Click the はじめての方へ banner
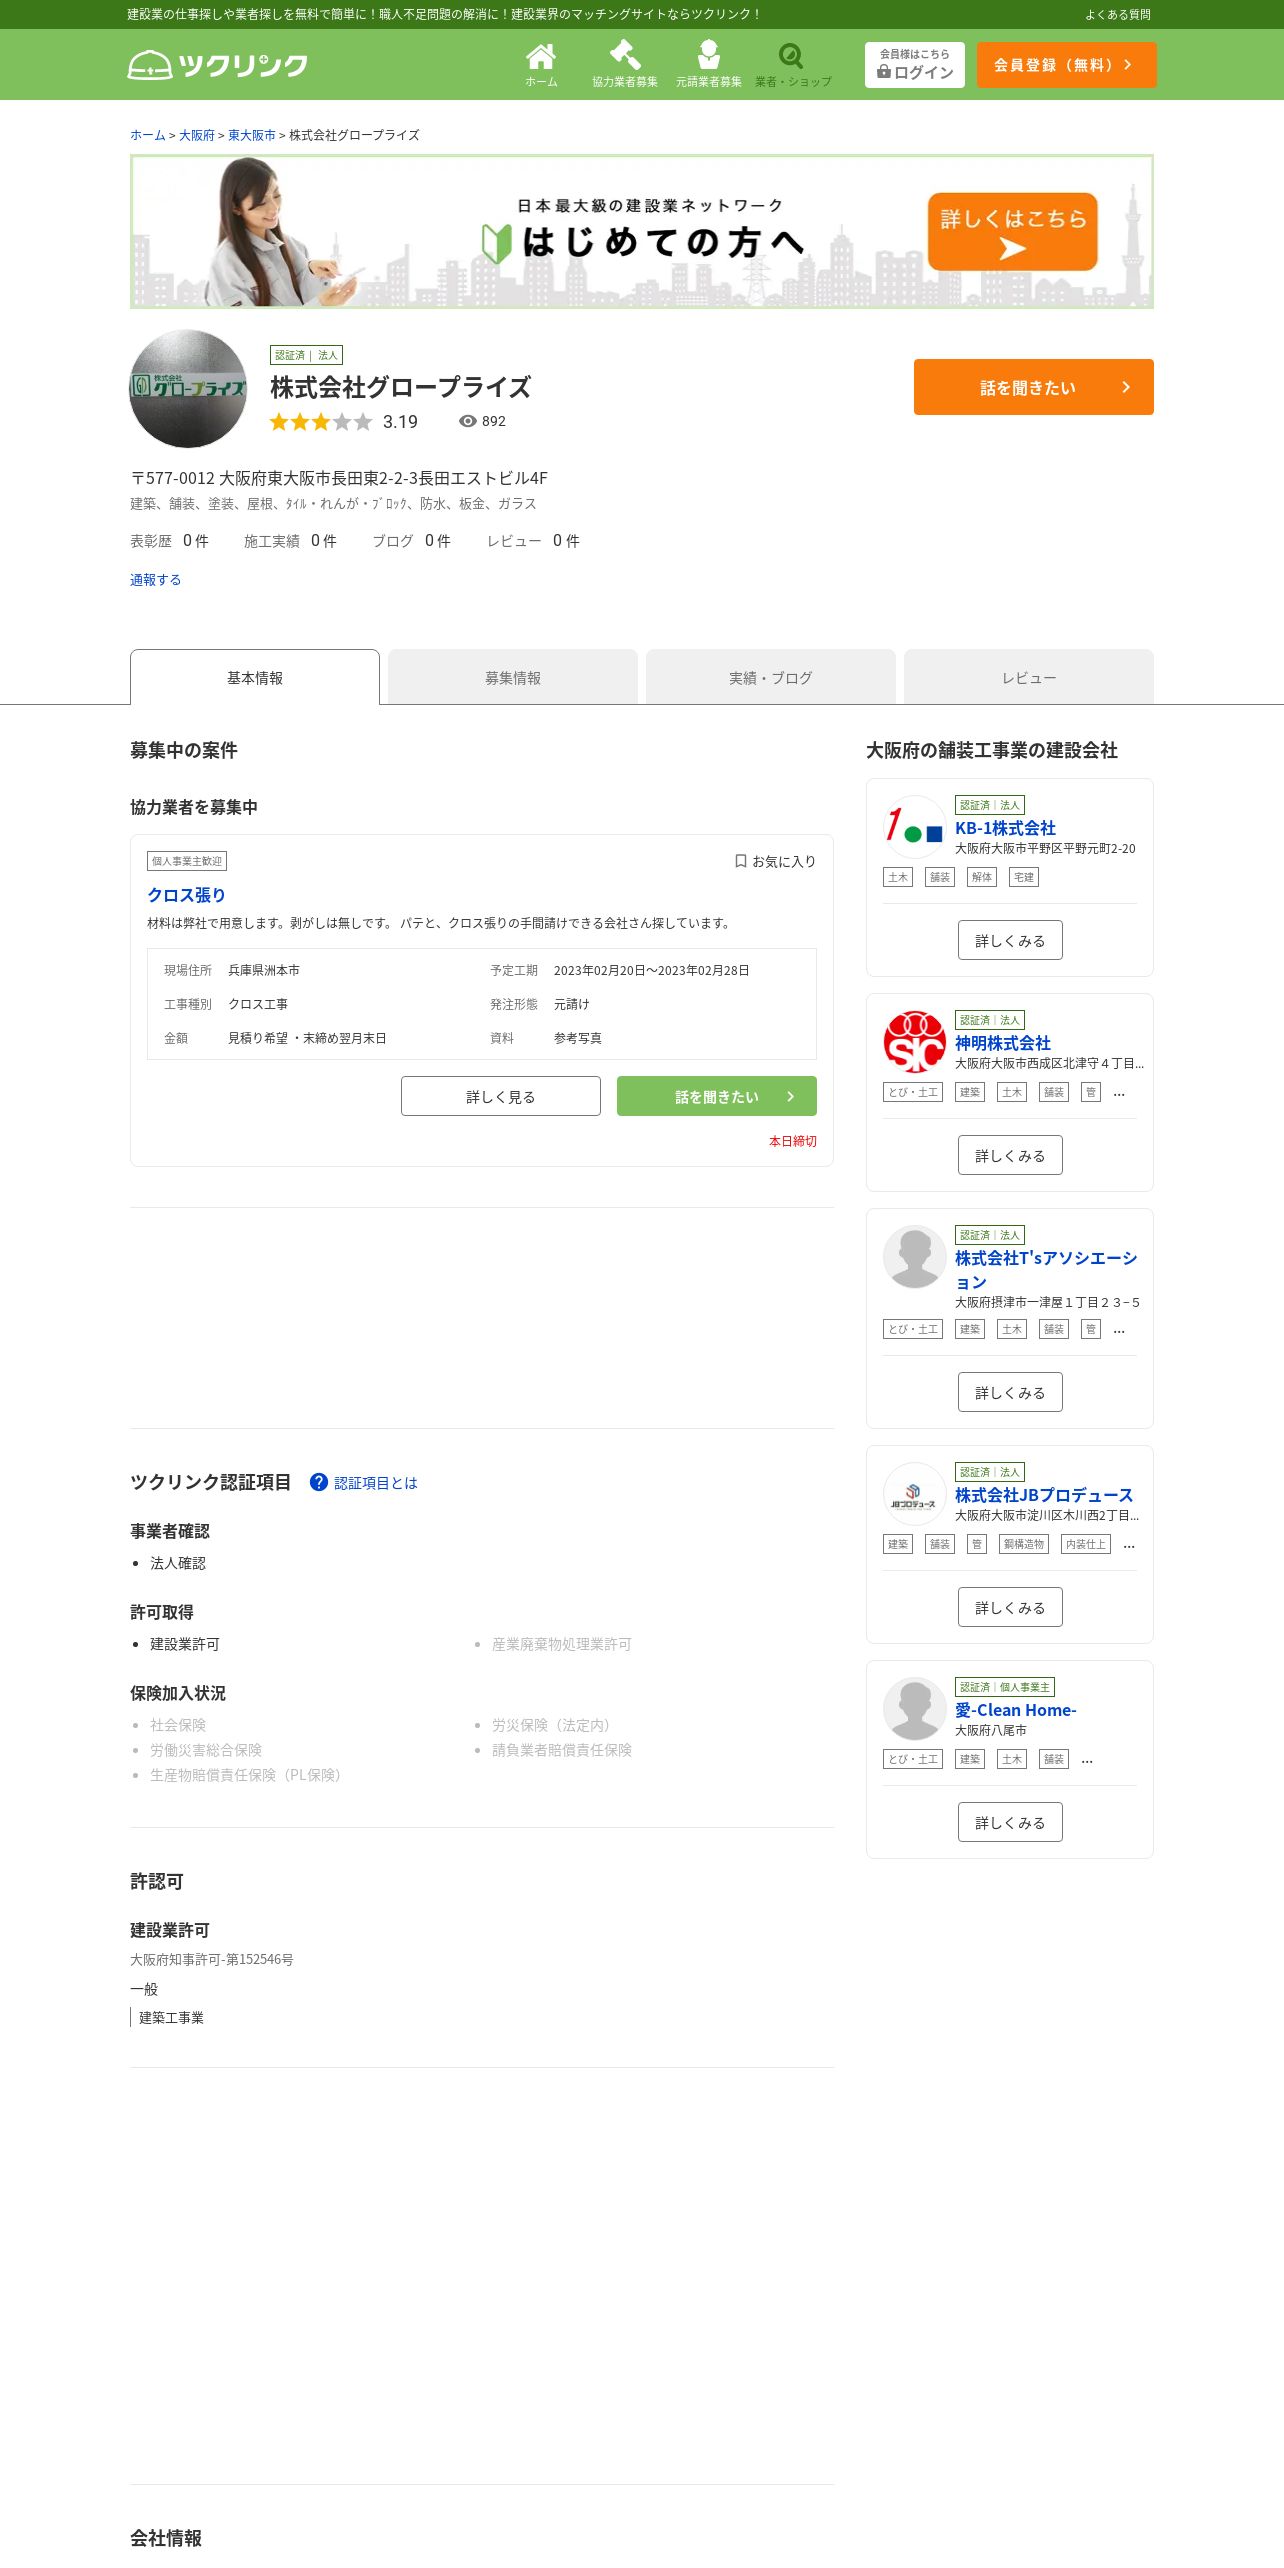This screenshot has width=1284, height=2568. pyautogui.click(x=642, y=232)
